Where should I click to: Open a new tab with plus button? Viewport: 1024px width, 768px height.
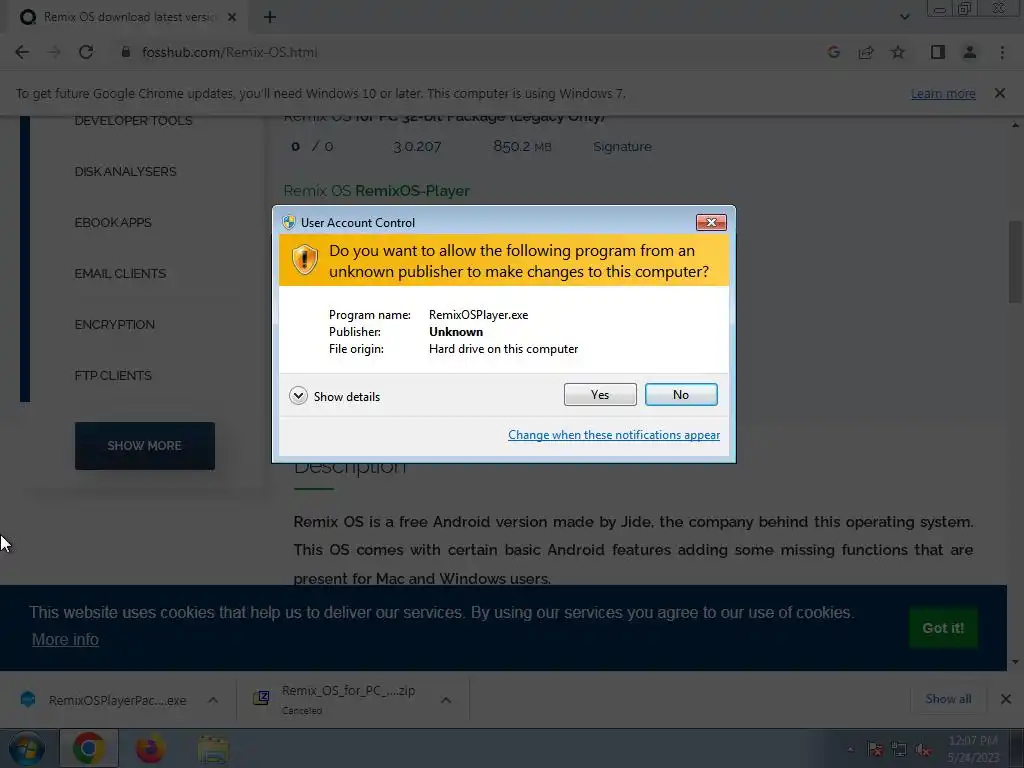tap(270, 17)
